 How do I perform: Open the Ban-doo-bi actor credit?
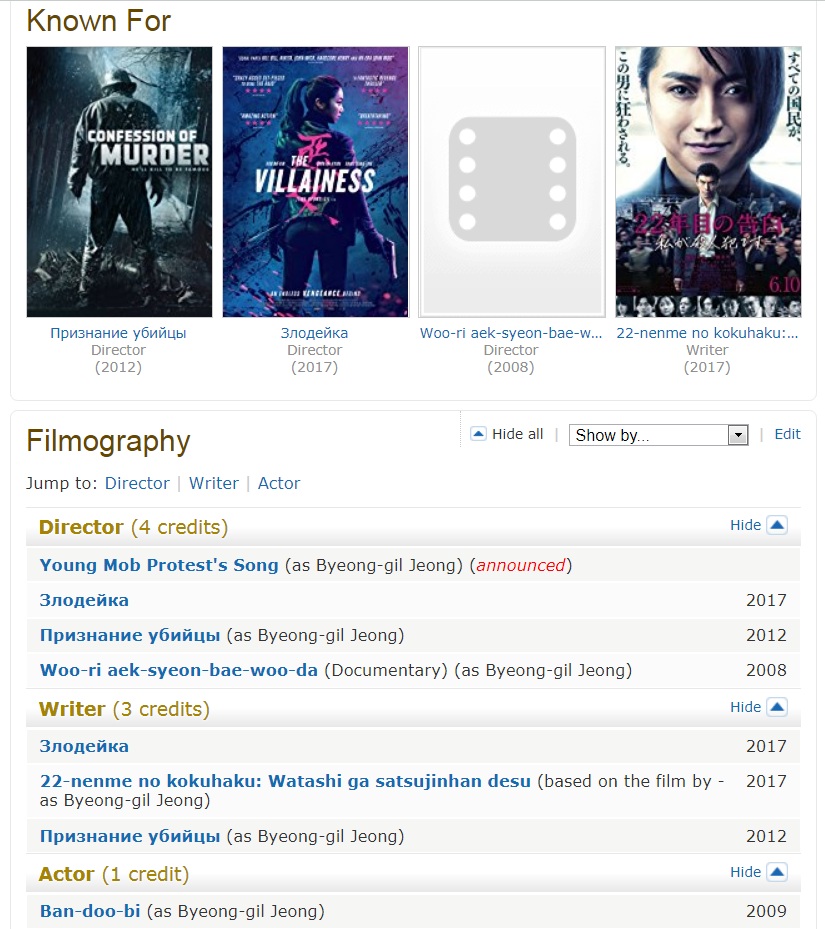pos(90,911)
